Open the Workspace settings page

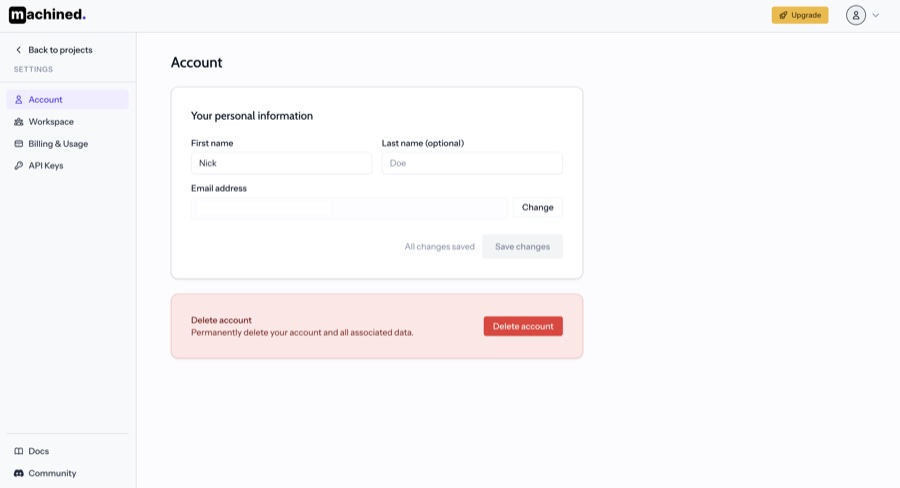pyautogui.click(x=51, y=122)
